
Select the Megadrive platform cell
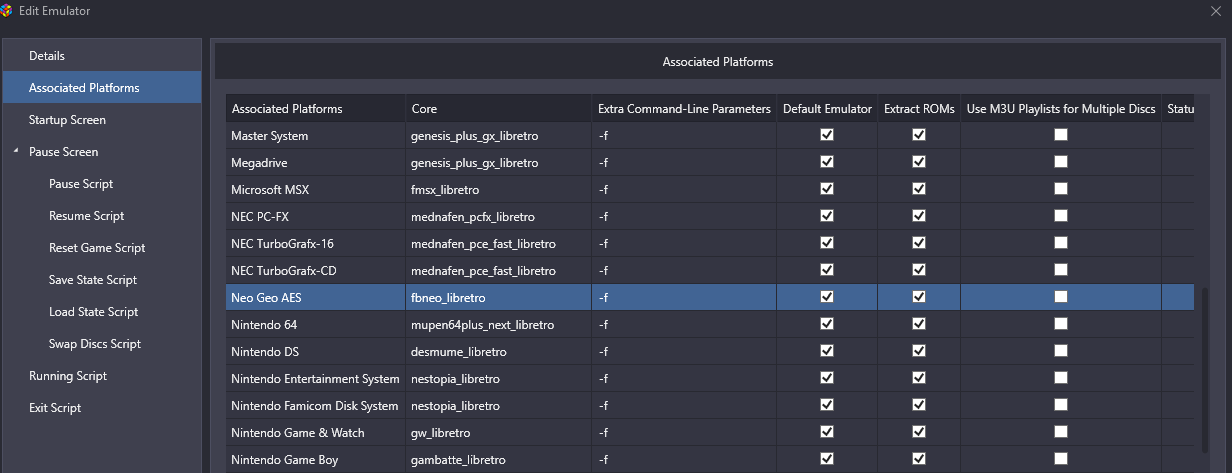[x=315, y=163]
